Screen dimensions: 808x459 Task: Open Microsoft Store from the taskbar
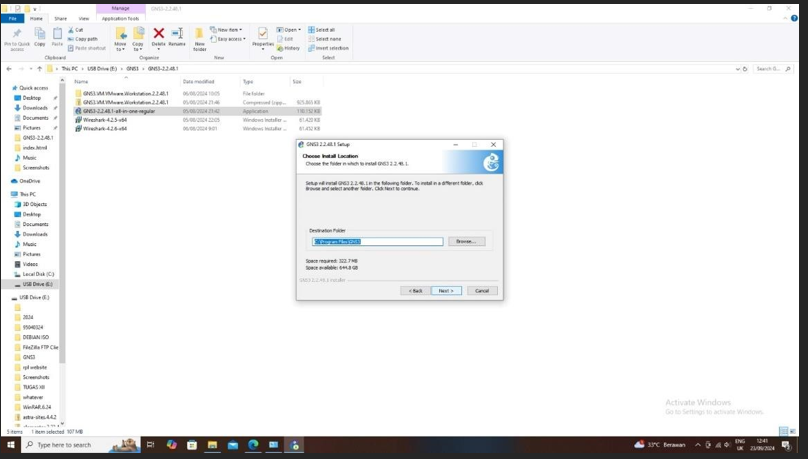pos(192,445)
